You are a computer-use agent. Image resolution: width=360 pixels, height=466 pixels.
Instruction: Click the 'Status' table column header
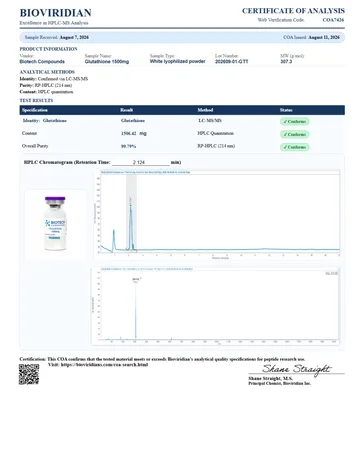tap(286, 110)
